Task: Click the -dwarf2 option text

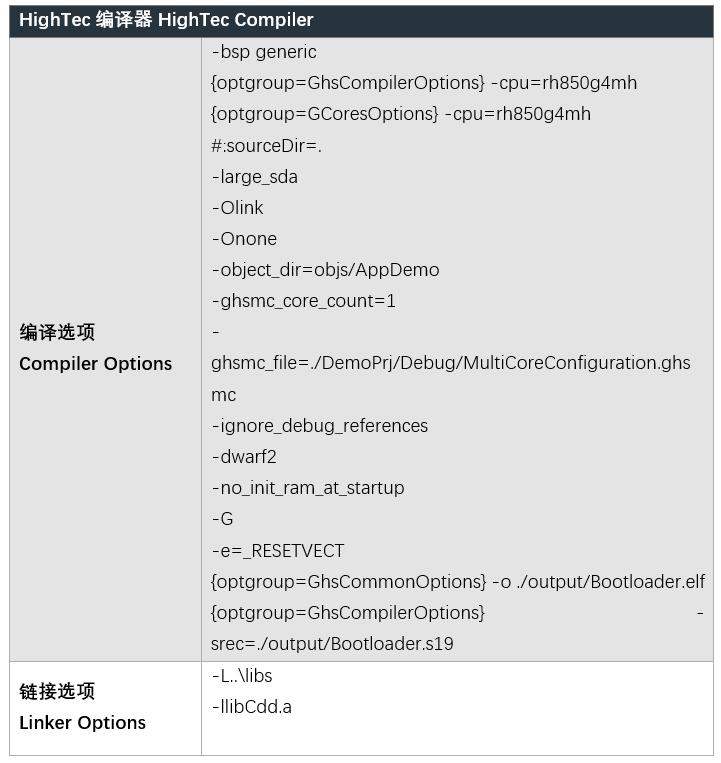Action: (244, 457)
